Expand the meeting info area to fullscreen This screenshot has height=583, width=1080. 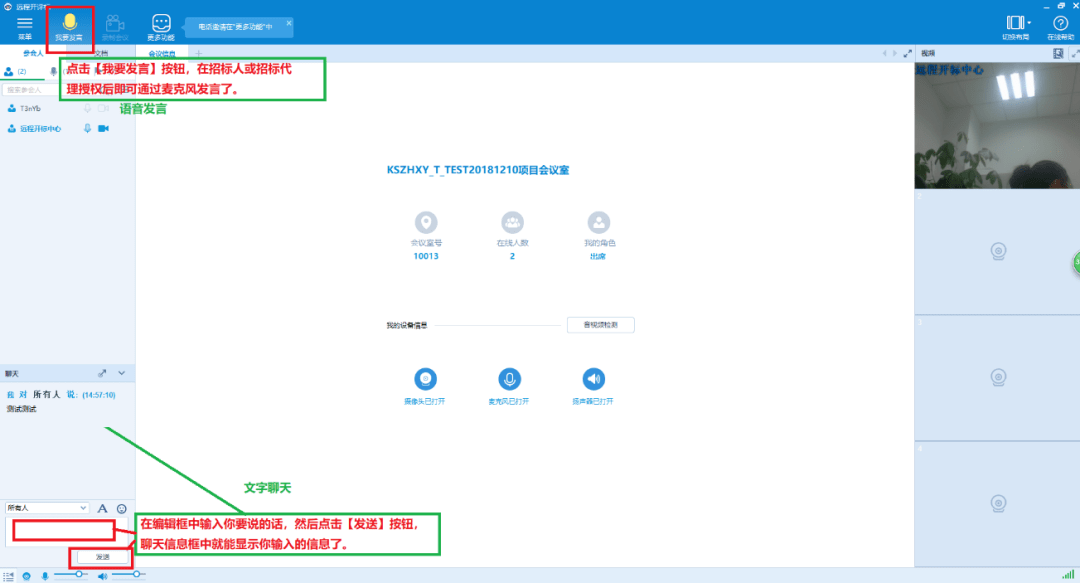point(907,53)
